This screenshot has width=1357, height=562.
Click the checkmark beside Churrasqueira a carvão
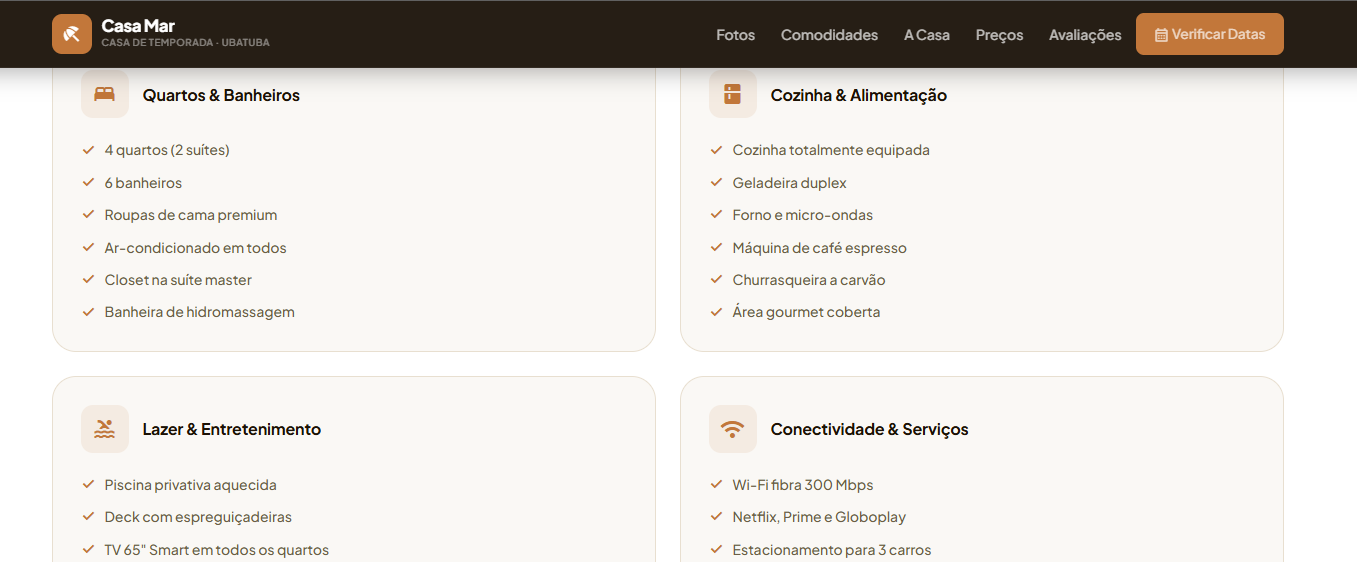click(x=716, y=280)
